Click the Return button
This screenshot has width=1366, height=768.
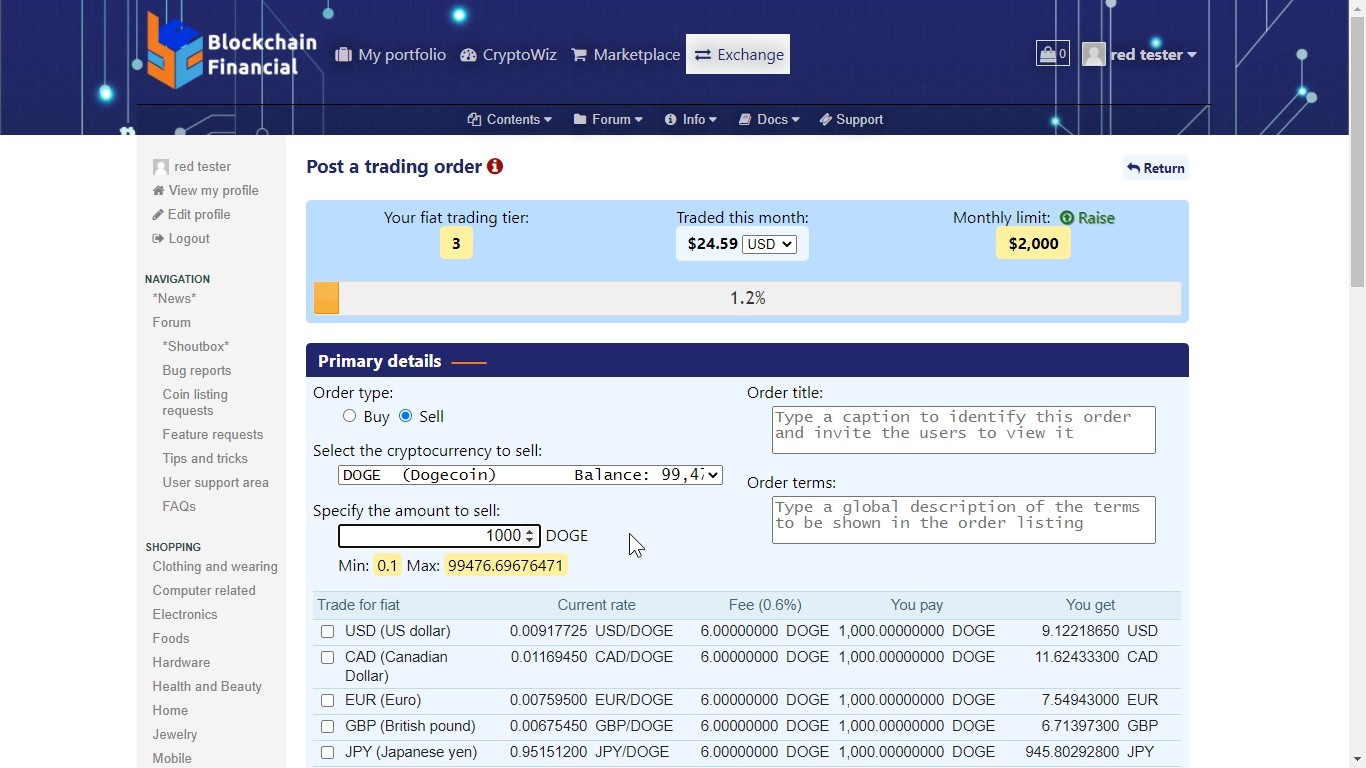tap(1156, 168)
